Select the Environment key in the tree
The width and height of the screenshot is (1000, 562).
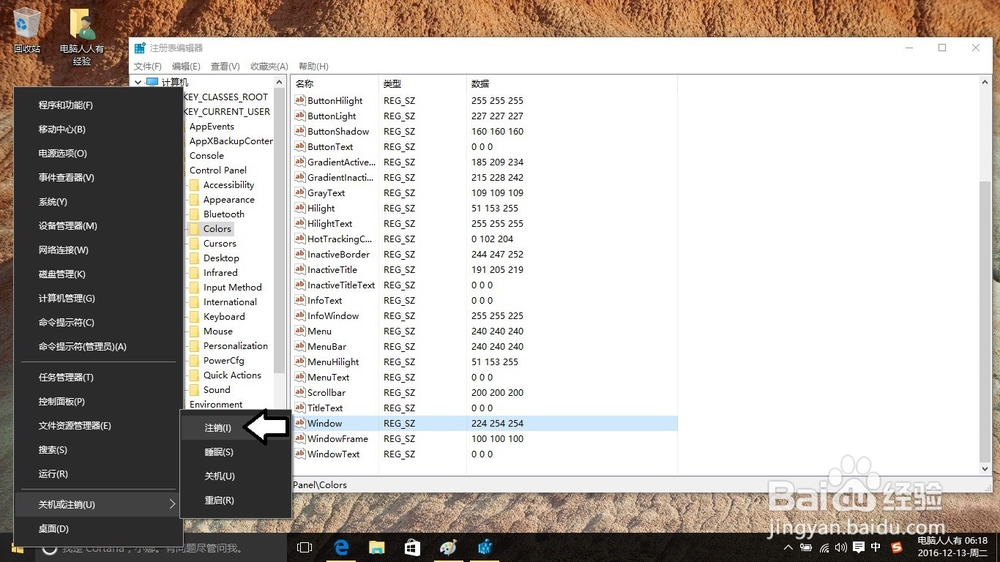pyautogui.click(x=216, y=404)
